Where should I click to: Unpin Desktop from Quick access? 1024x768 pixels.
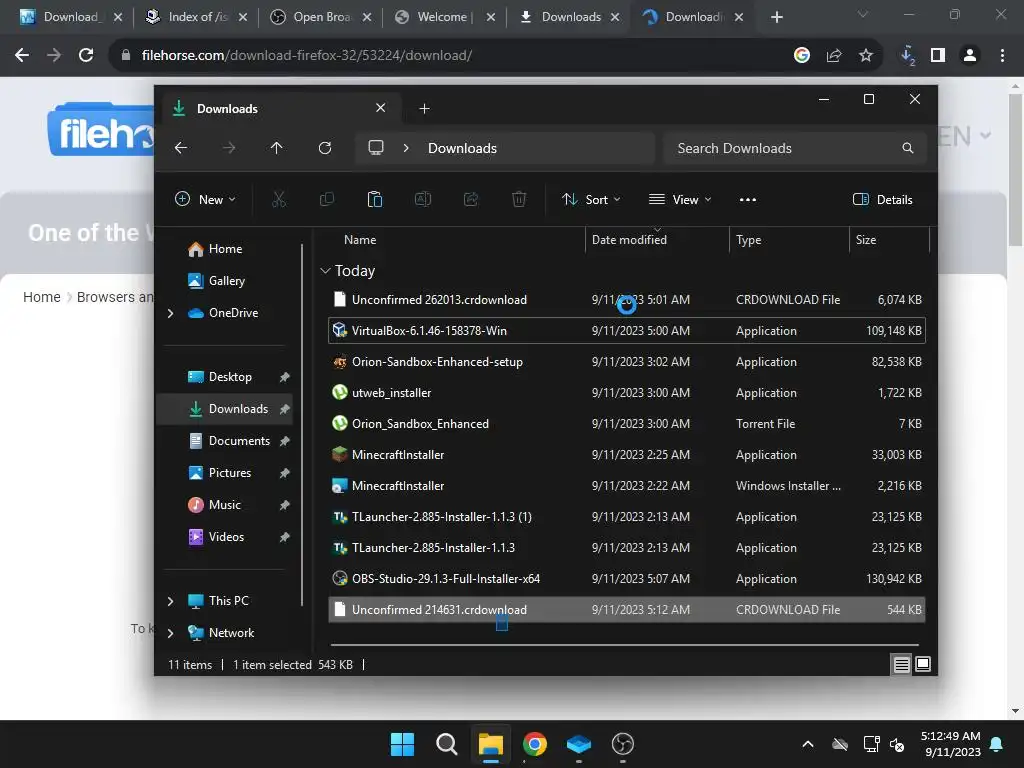285,377
